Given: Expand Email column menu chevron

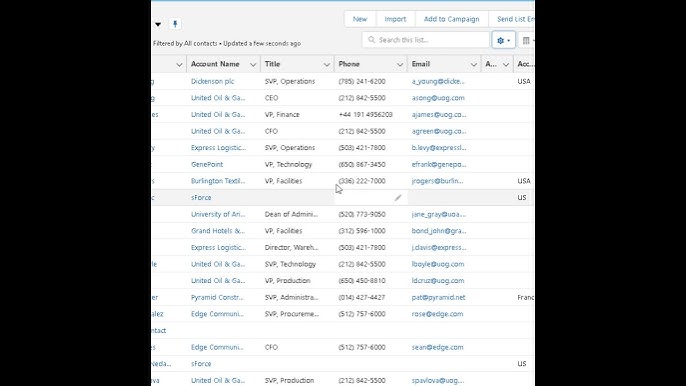Looking at the screenshot, I should click(473, 65).
